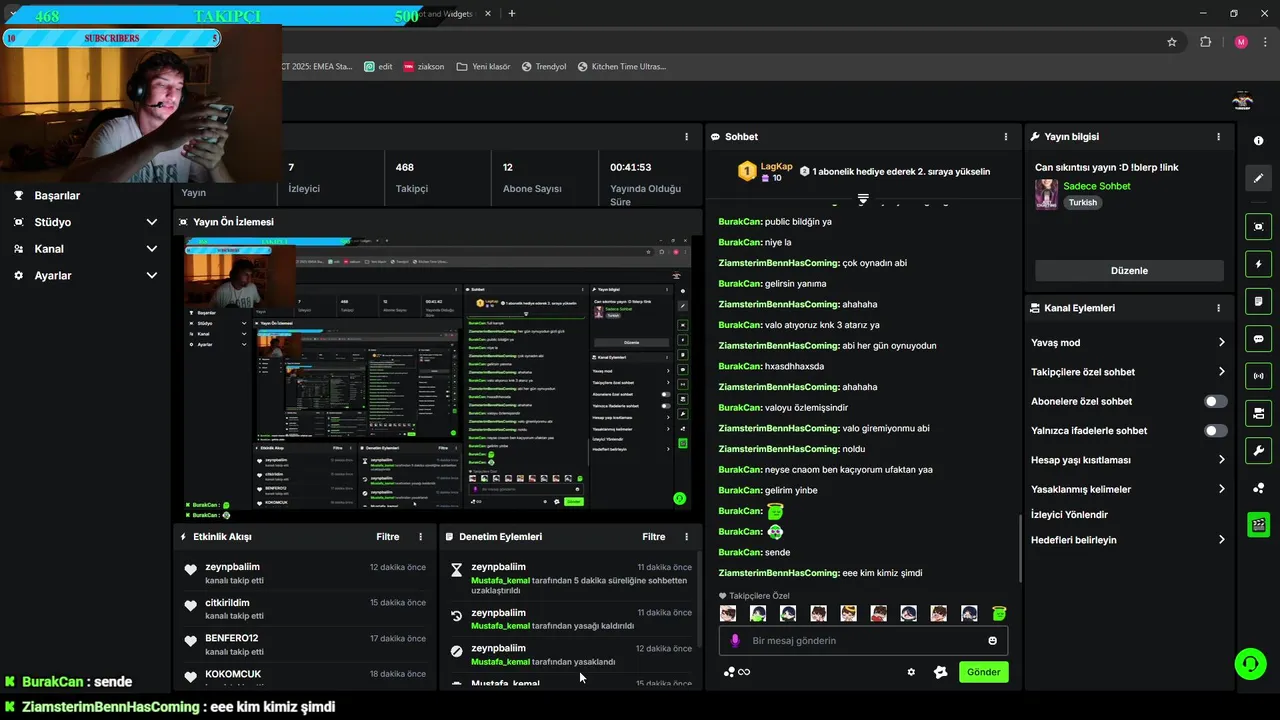Screen dimensions: 1280x720
Task: Click the broadcast signal icon in right rail
Action: coord(1258,376)
